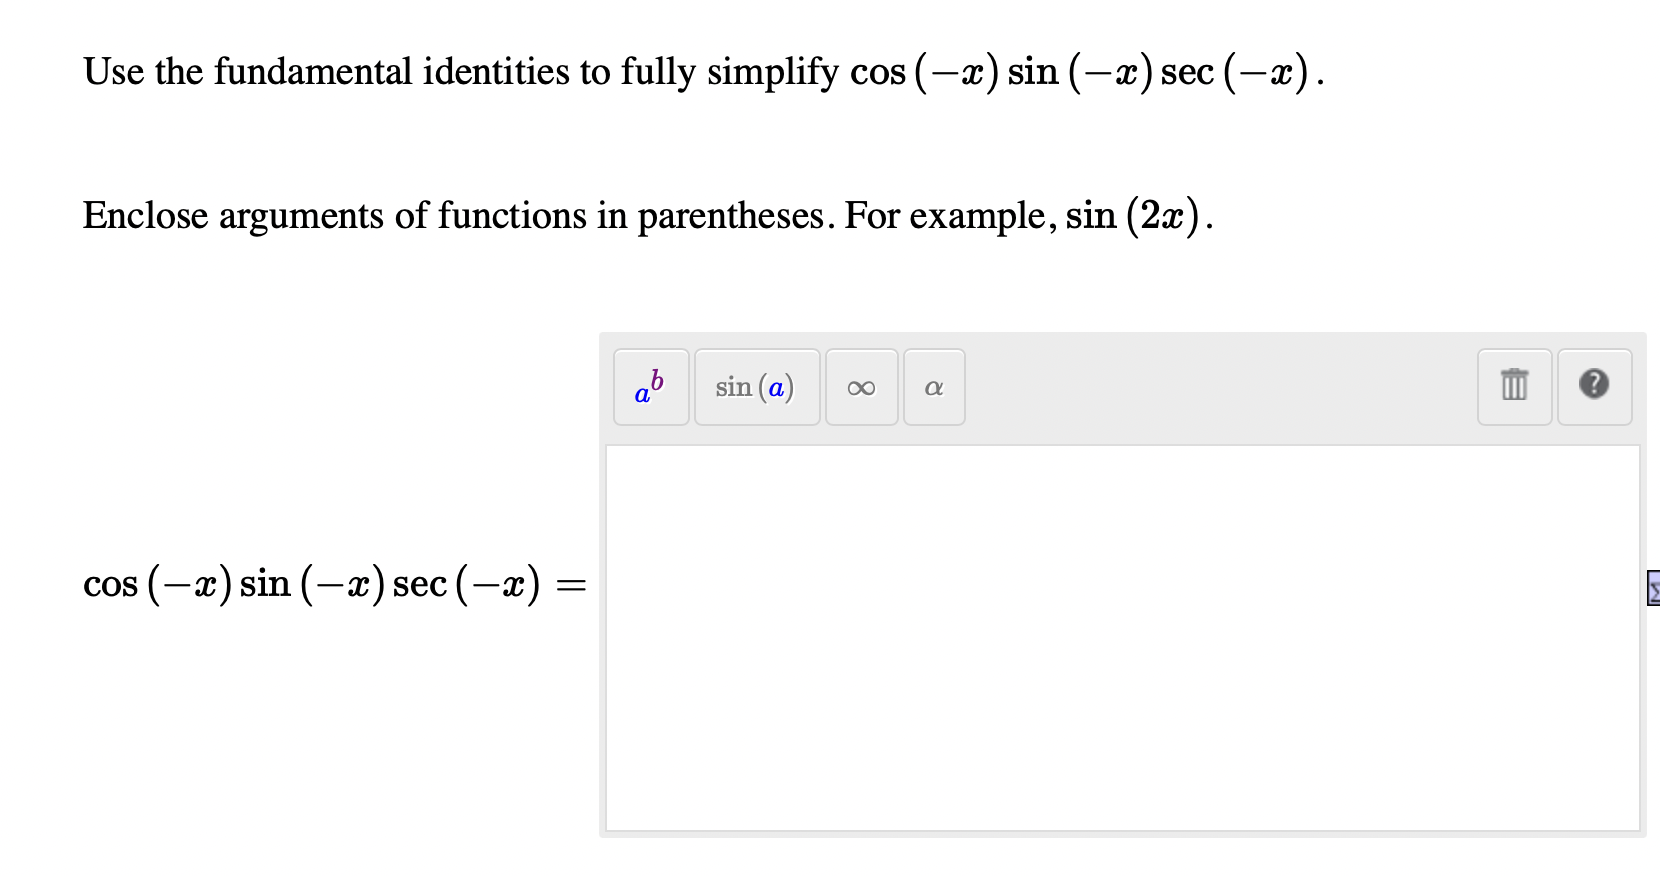The width and height of the screenshot is (1660, 876).
Task: Insert the ∞ character into your answer
Action: coord(862,387)
